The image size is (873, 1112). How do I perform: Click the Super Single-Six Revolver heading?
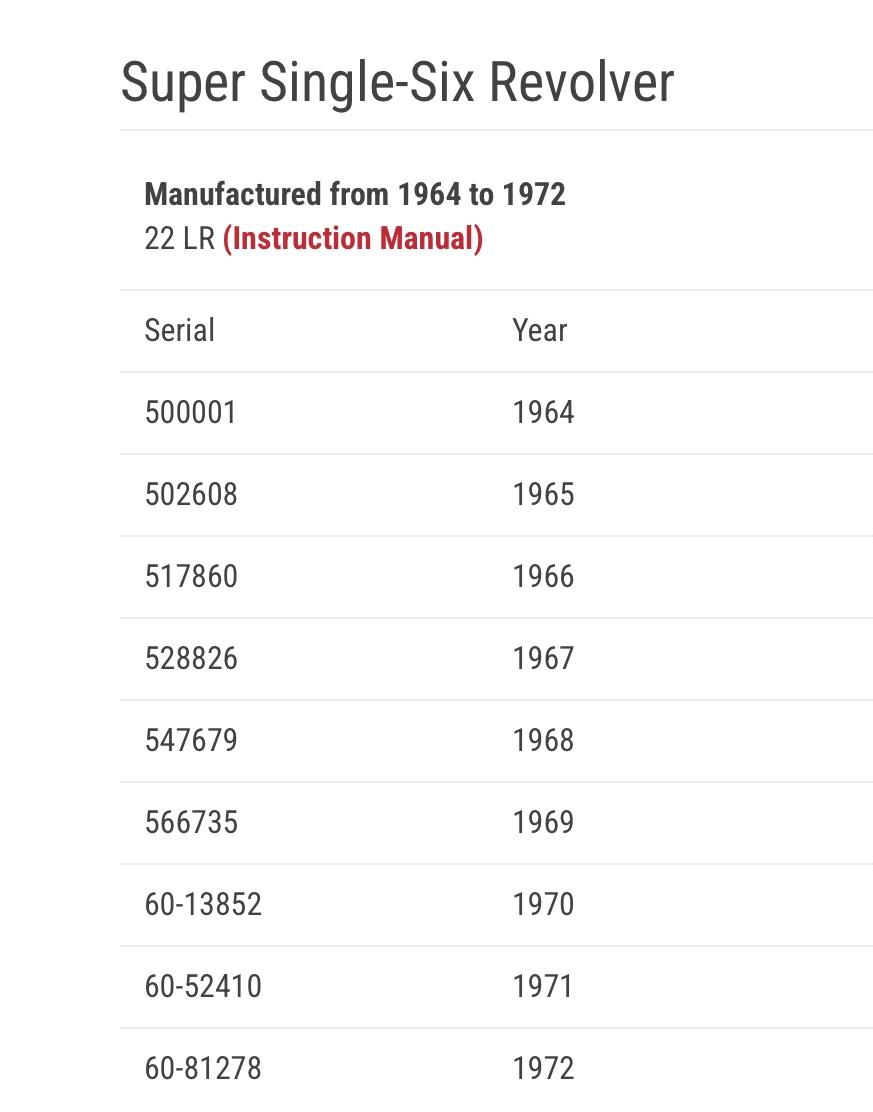(x=397, y=82)
